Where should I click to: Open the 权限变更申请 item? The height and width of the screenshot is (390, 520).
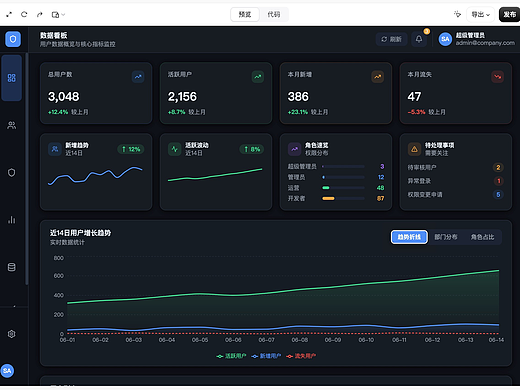pyautogui.click(x=455, y=195)
